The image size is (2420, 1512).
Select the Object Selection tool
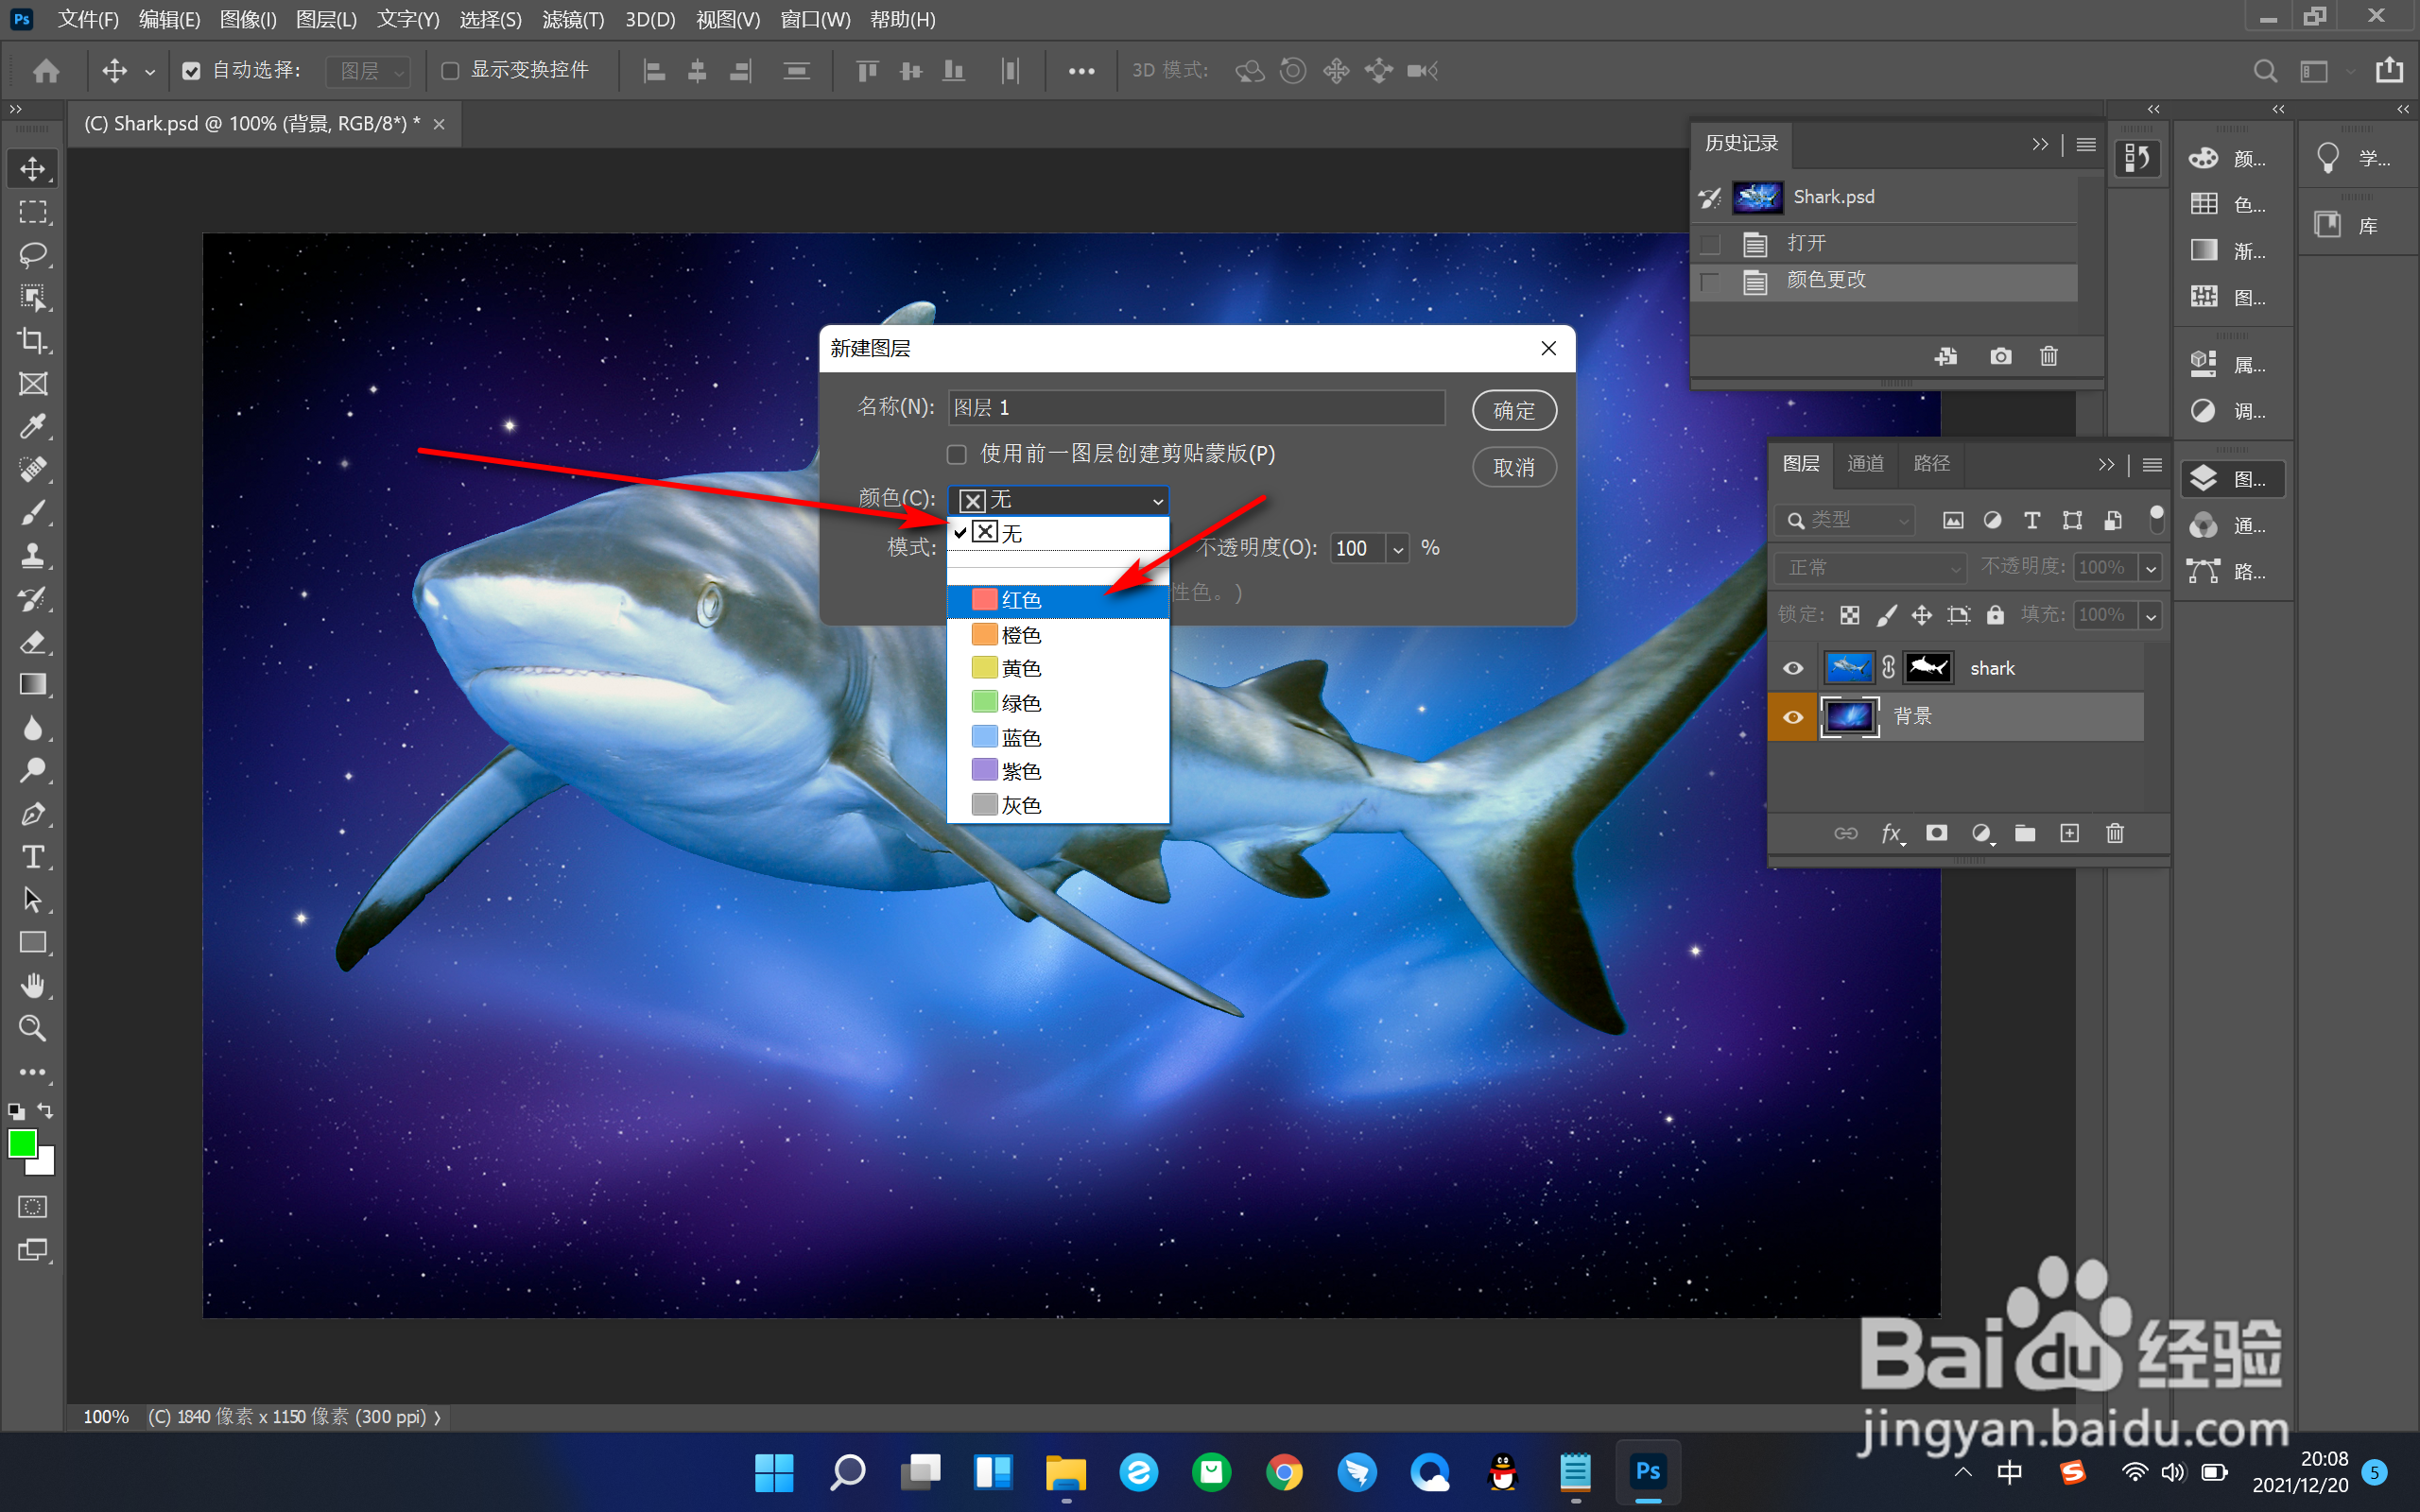[x=33, y=297]
